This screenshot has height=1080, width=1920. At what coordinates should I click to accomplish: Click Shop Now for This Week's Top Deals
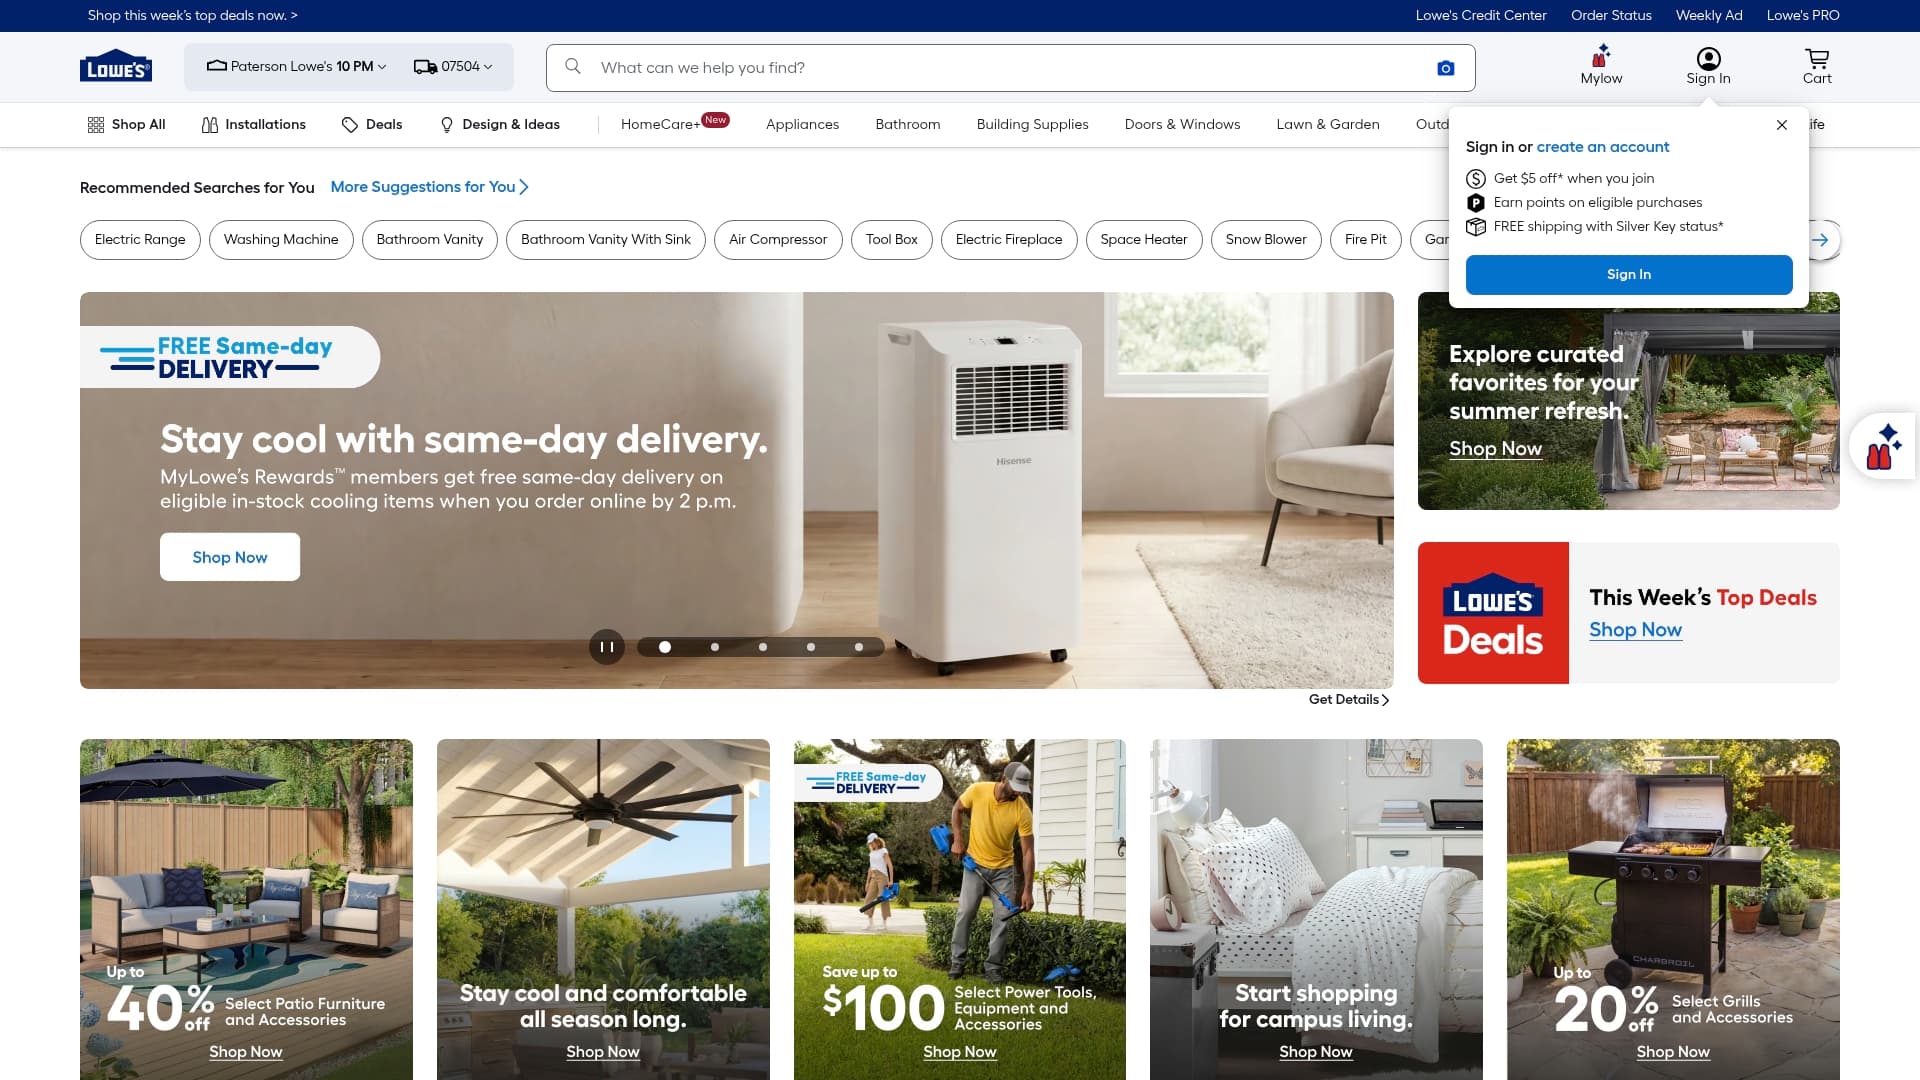1635,630
